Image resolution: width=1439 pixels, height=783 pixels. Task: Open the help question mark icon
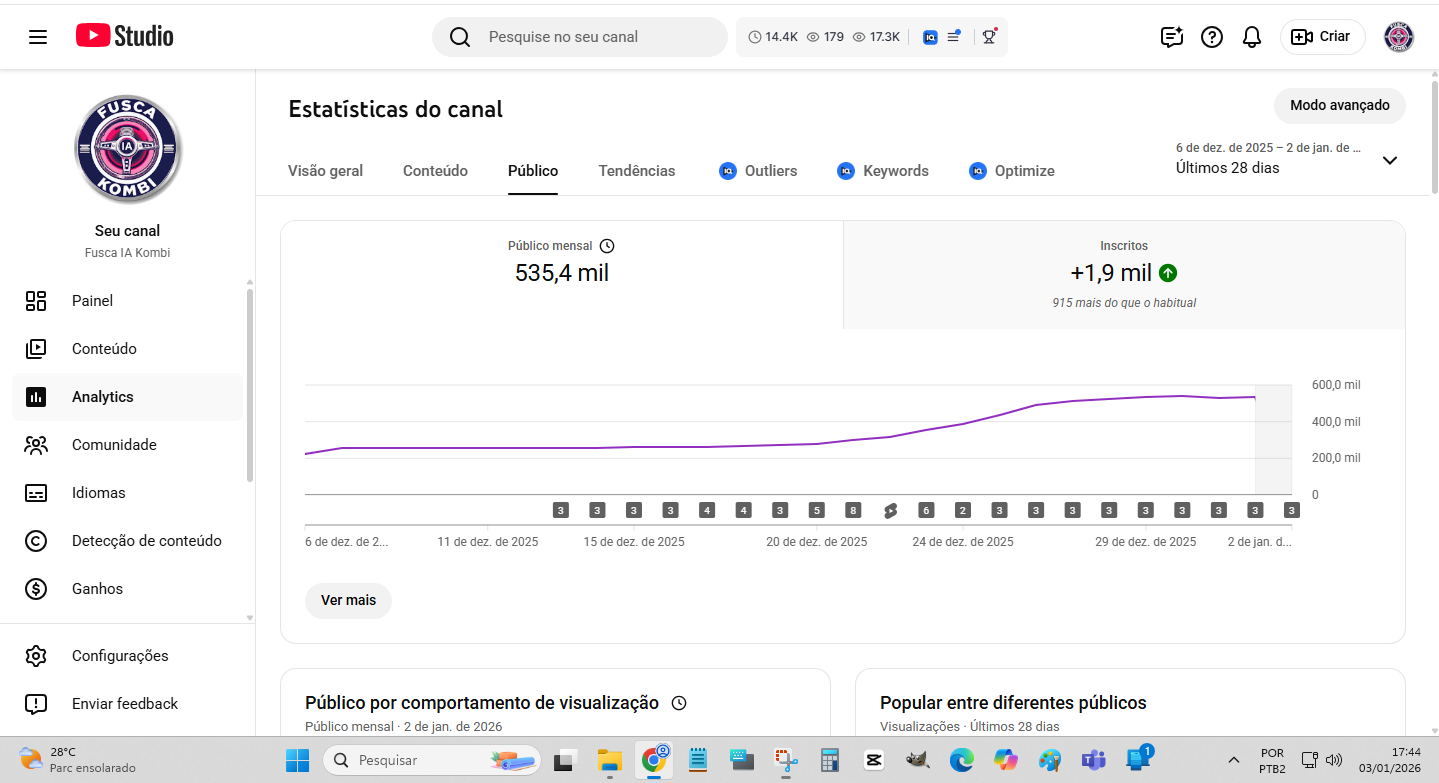1211,37
